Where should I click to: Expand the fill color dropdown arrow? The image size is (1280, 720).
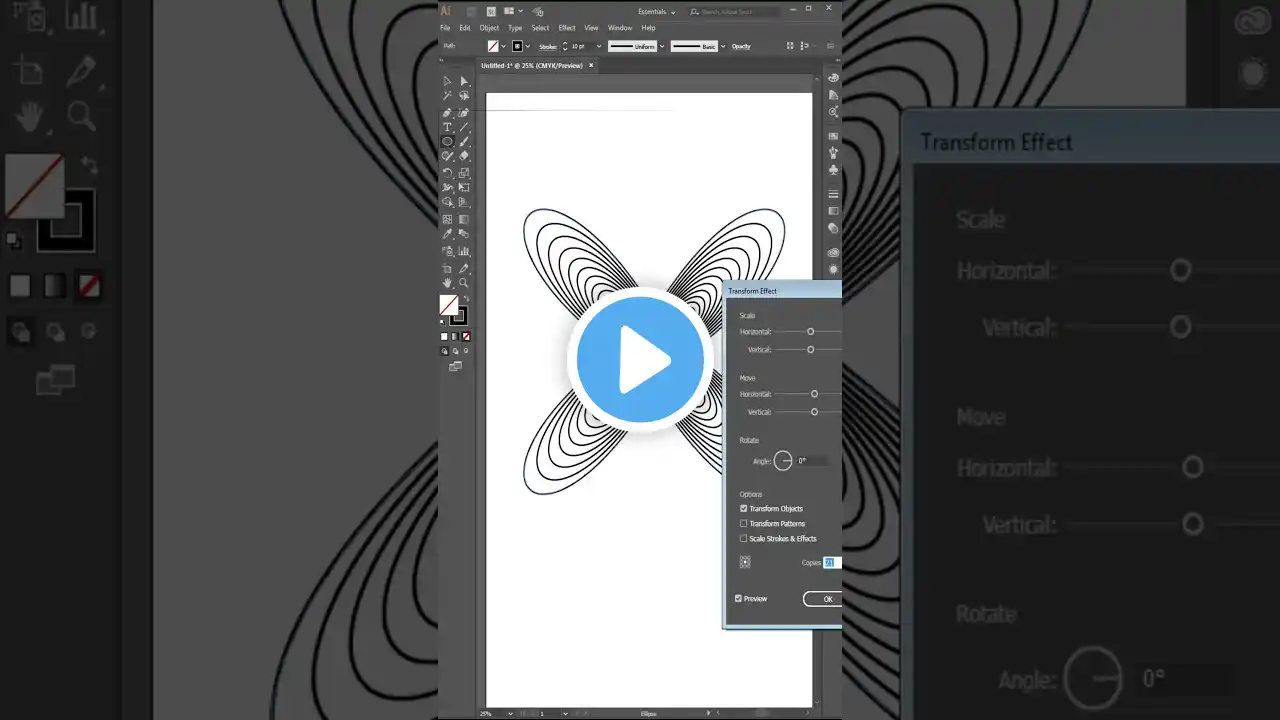point(503,46)
